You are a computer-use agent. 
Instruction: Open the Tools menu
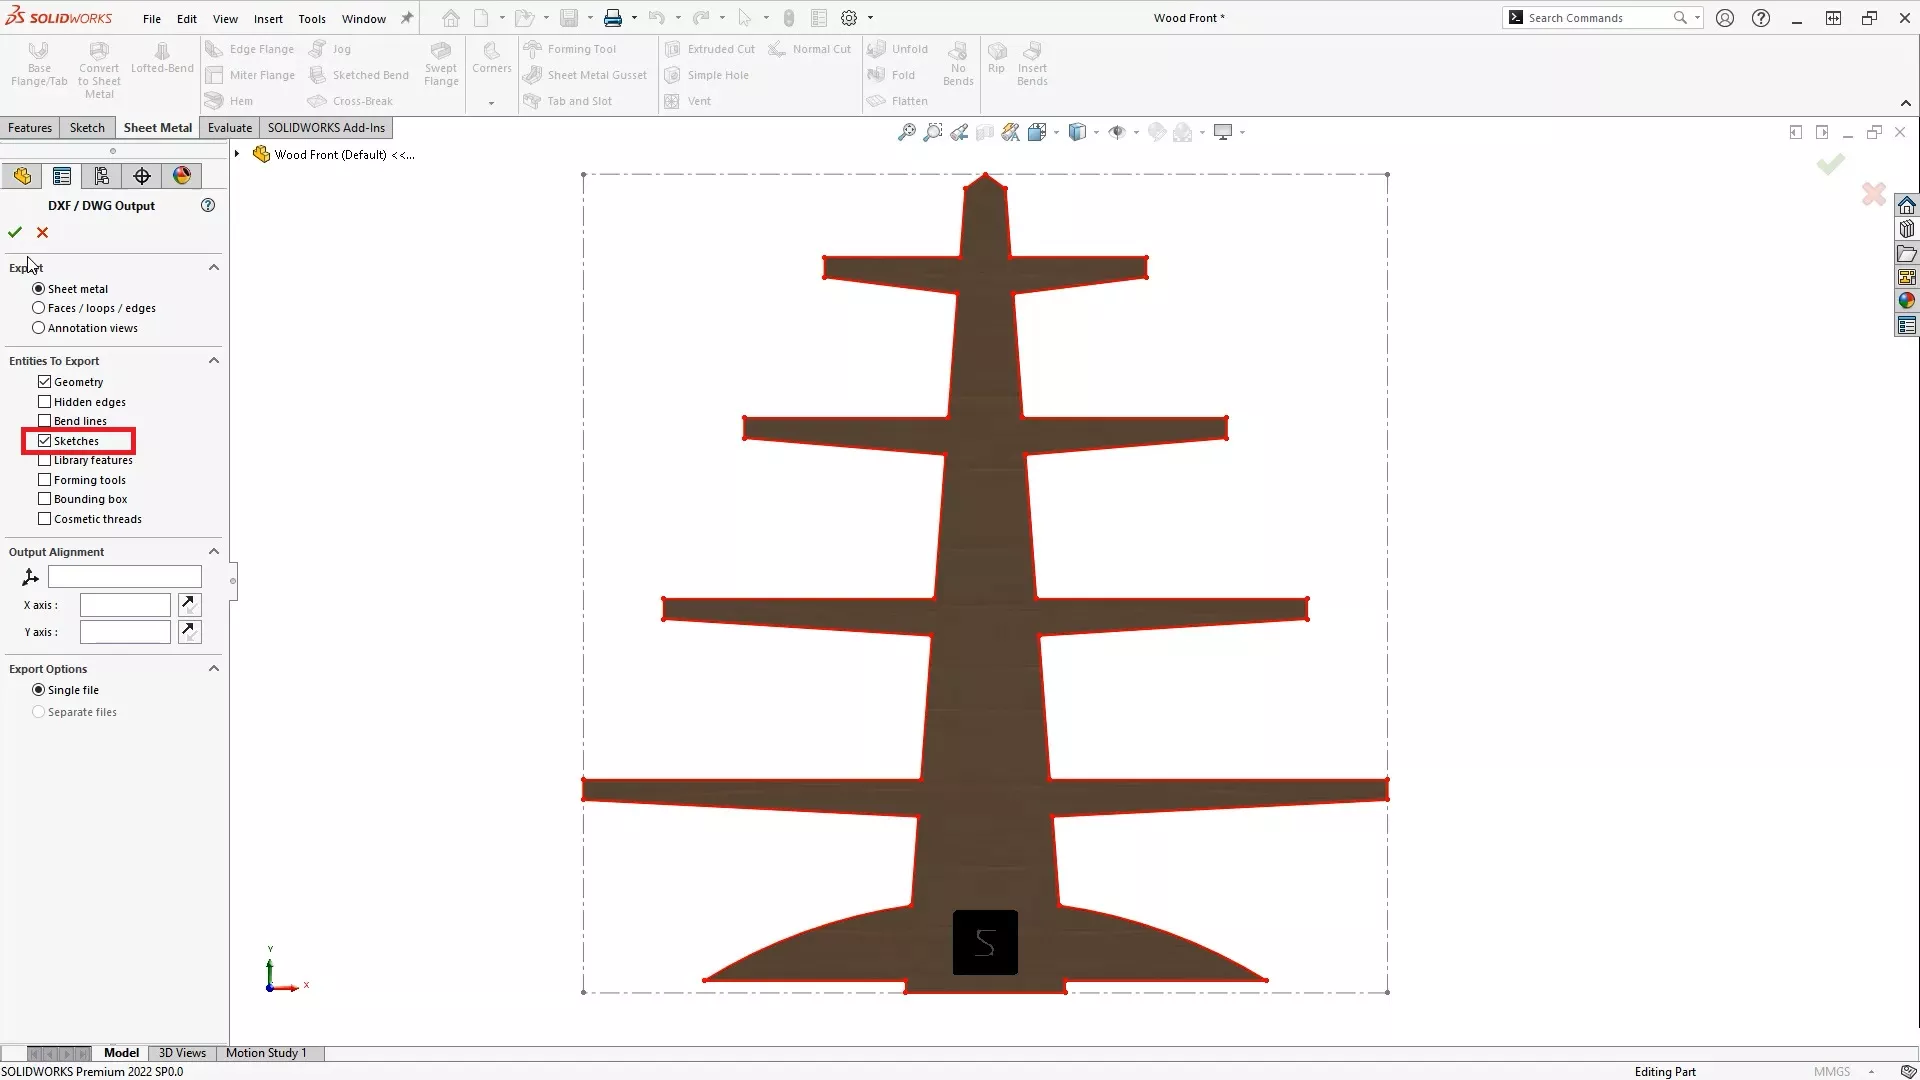(x=312, y=18)
